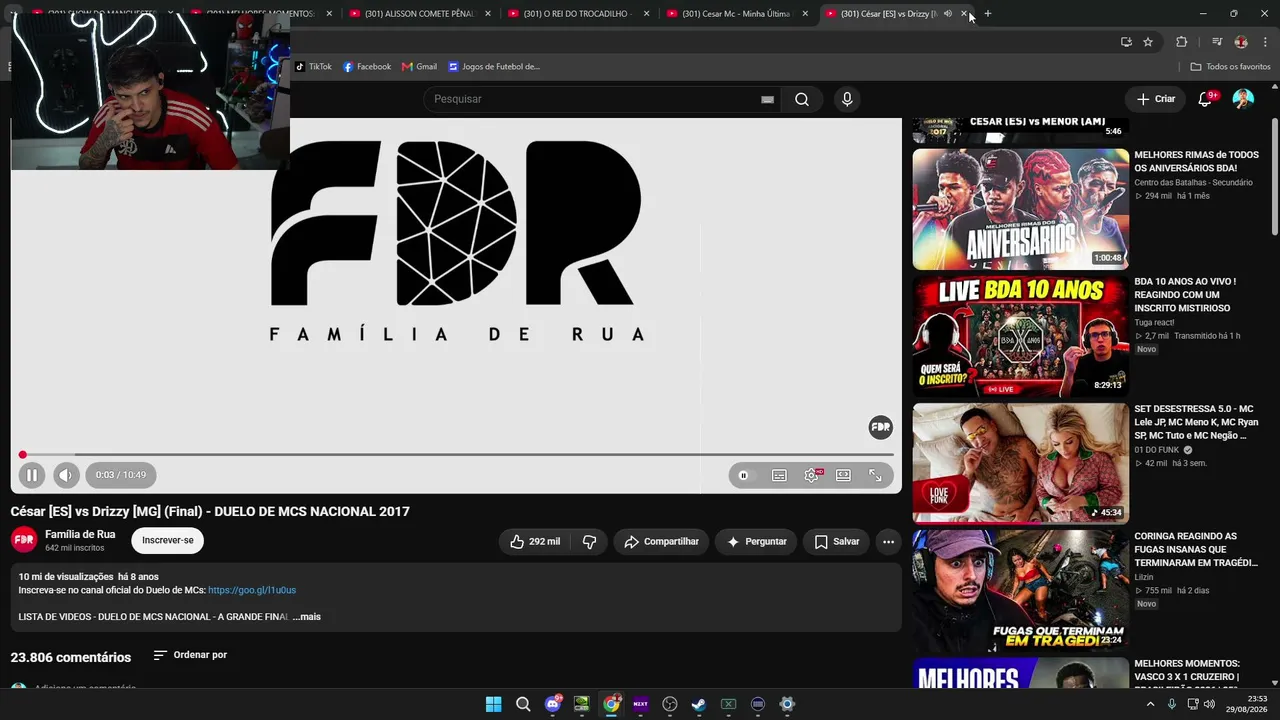Enter fullscreen in the video player

click(875, 476)
